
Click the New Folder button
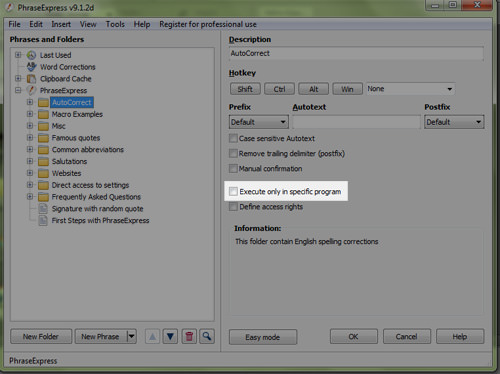point(41,336)
